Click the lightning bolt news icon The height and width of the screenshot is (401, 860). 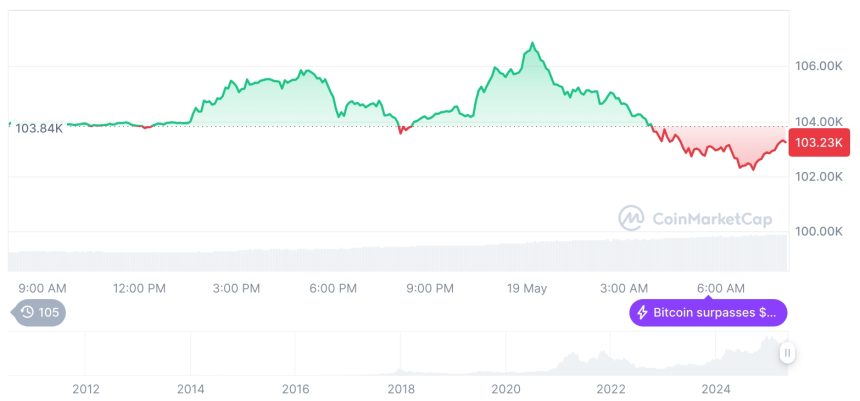click(642, 313)
